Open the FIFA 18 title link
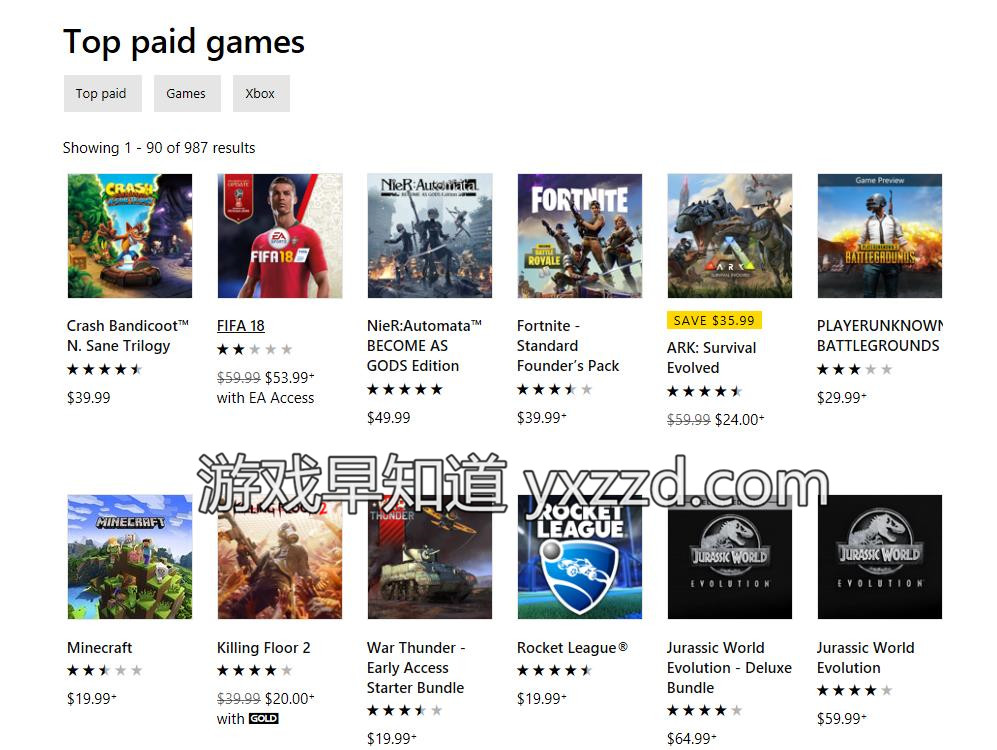Image resolution: width=997 pixels, height=750 pixels. (240, 326)
